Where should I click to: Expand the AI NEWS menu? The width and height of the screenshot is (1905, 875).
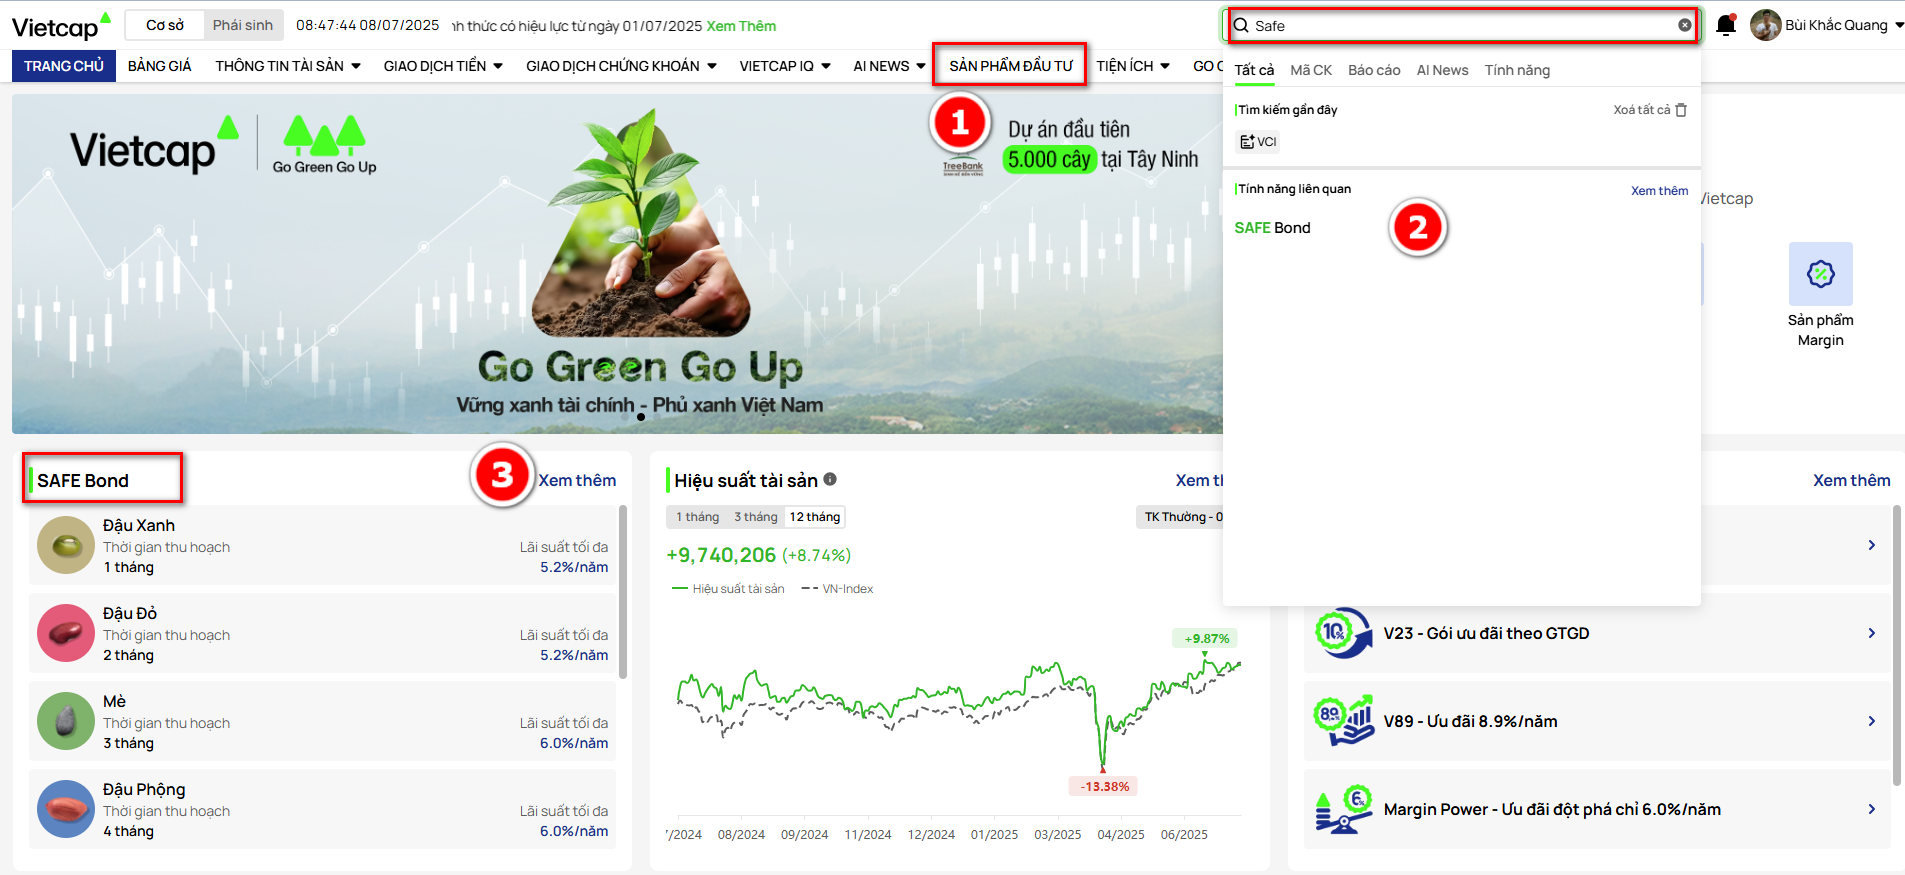pos(889,66)
